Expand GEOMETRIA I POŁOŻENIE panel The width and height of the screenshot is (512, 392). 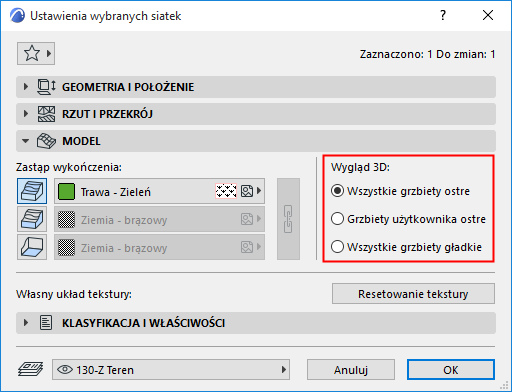(256, 87)
